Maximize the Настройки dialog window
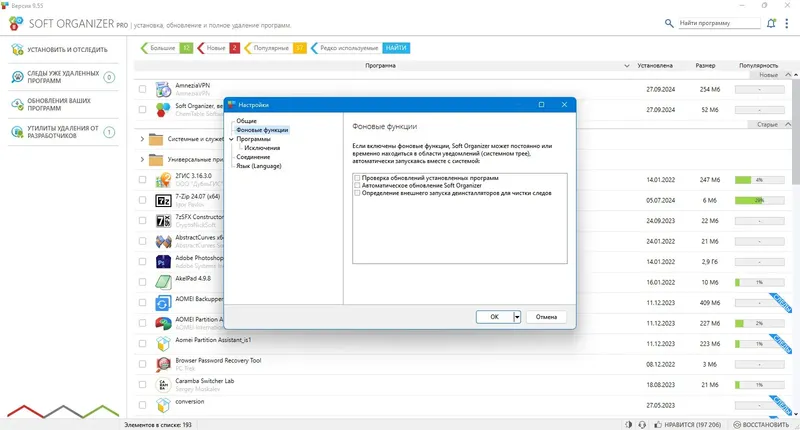Viewport: 800px width, 430px height. point(541,105)
